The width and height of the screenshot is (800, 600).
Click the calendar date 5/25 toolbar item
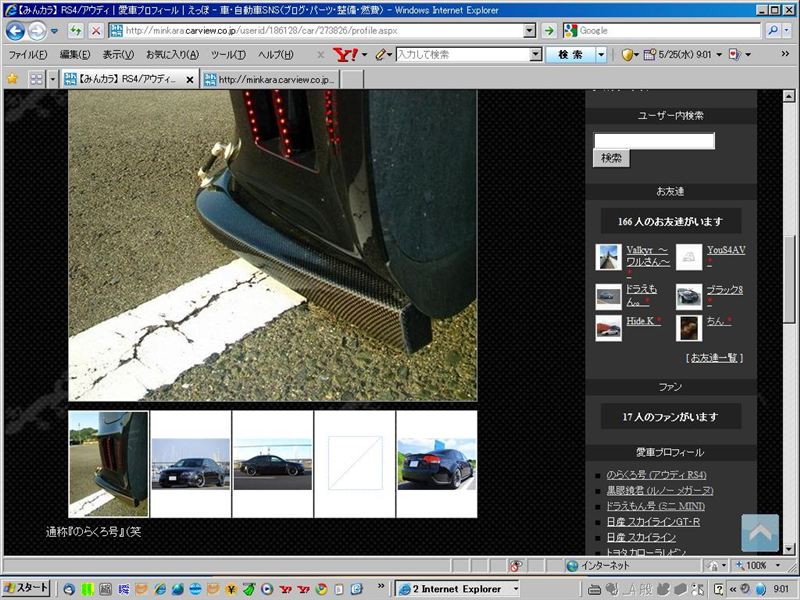coord(678,54)
